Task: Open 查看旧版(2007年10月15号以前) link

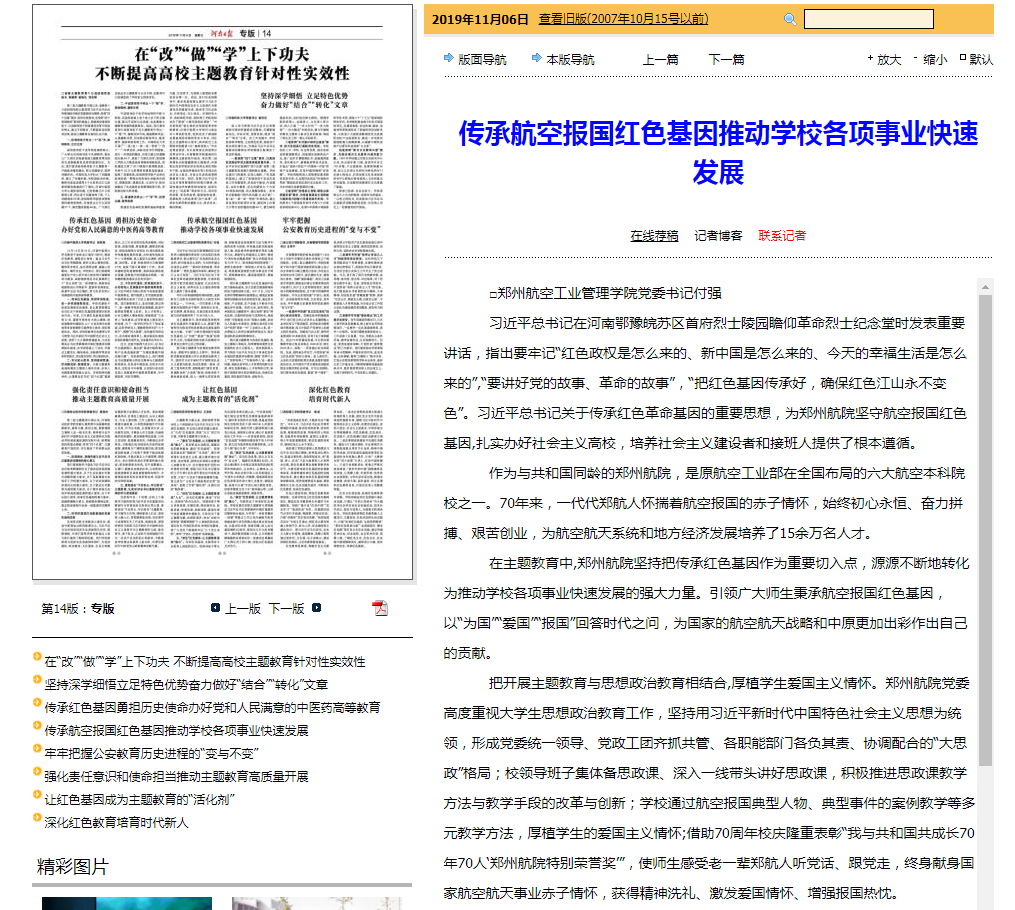Action: coord(623,19)
